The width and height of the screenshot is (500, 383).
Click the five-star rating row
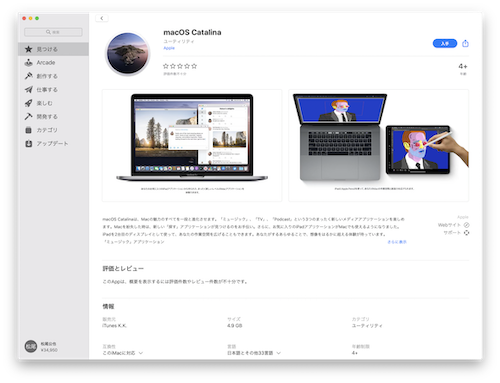tap(180, 66)
